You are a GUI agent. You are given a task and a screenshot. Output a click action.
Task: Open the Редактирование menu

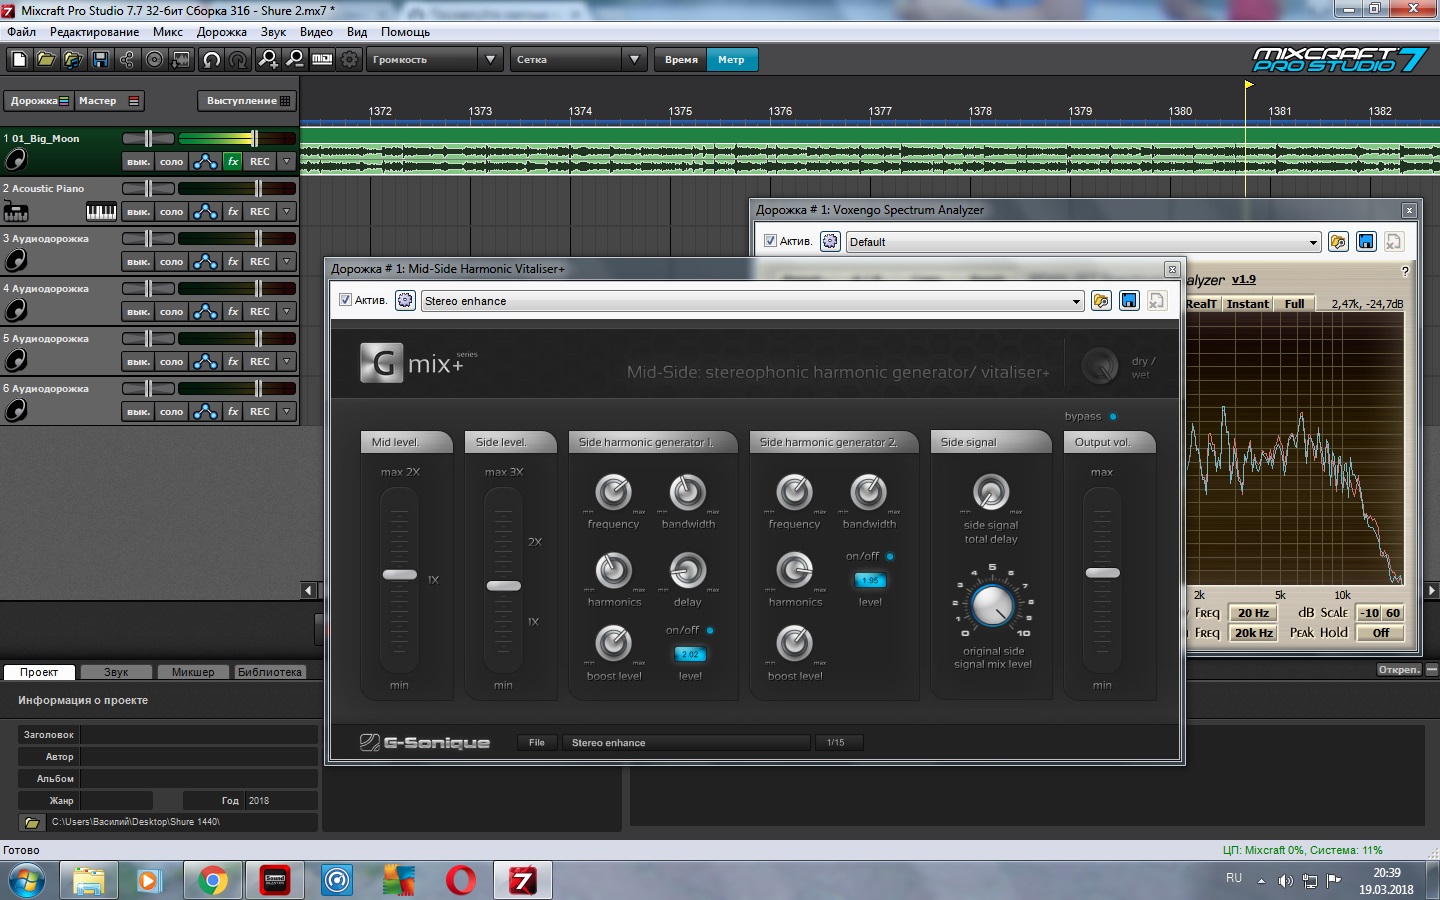94,32
